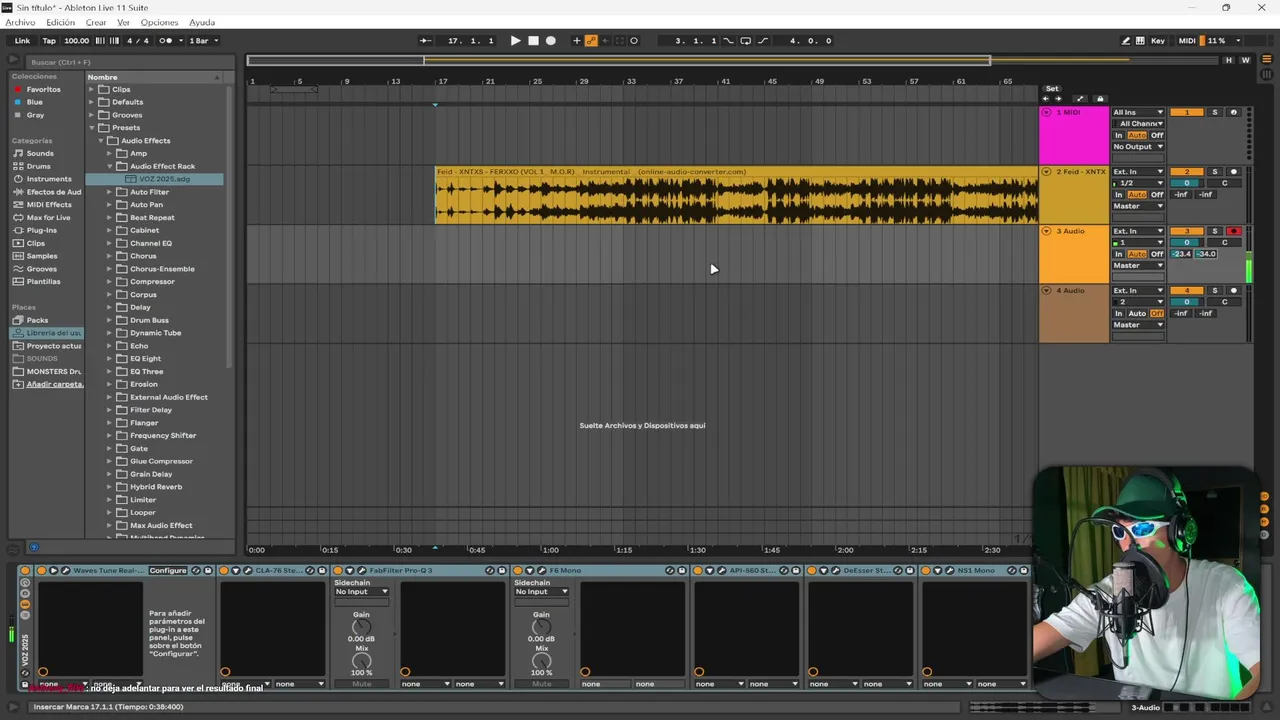The width and height of the screenshot is (1280, 720).
Task: Enable the Loop switch
Action: tap(745, 41)
